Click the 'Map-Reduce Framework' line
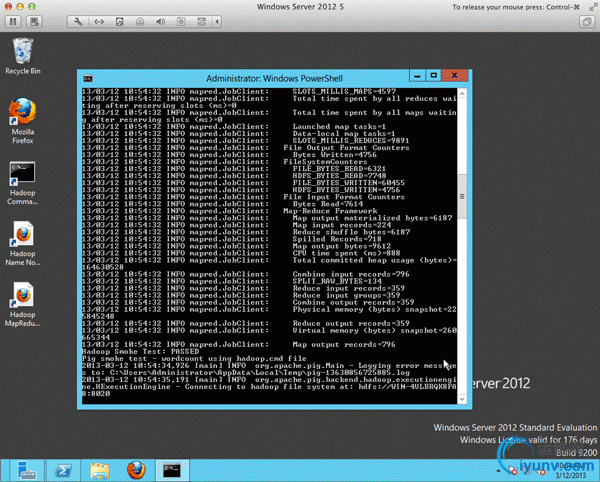This screenshot has width=600, height=482. (x=229, y=211)
